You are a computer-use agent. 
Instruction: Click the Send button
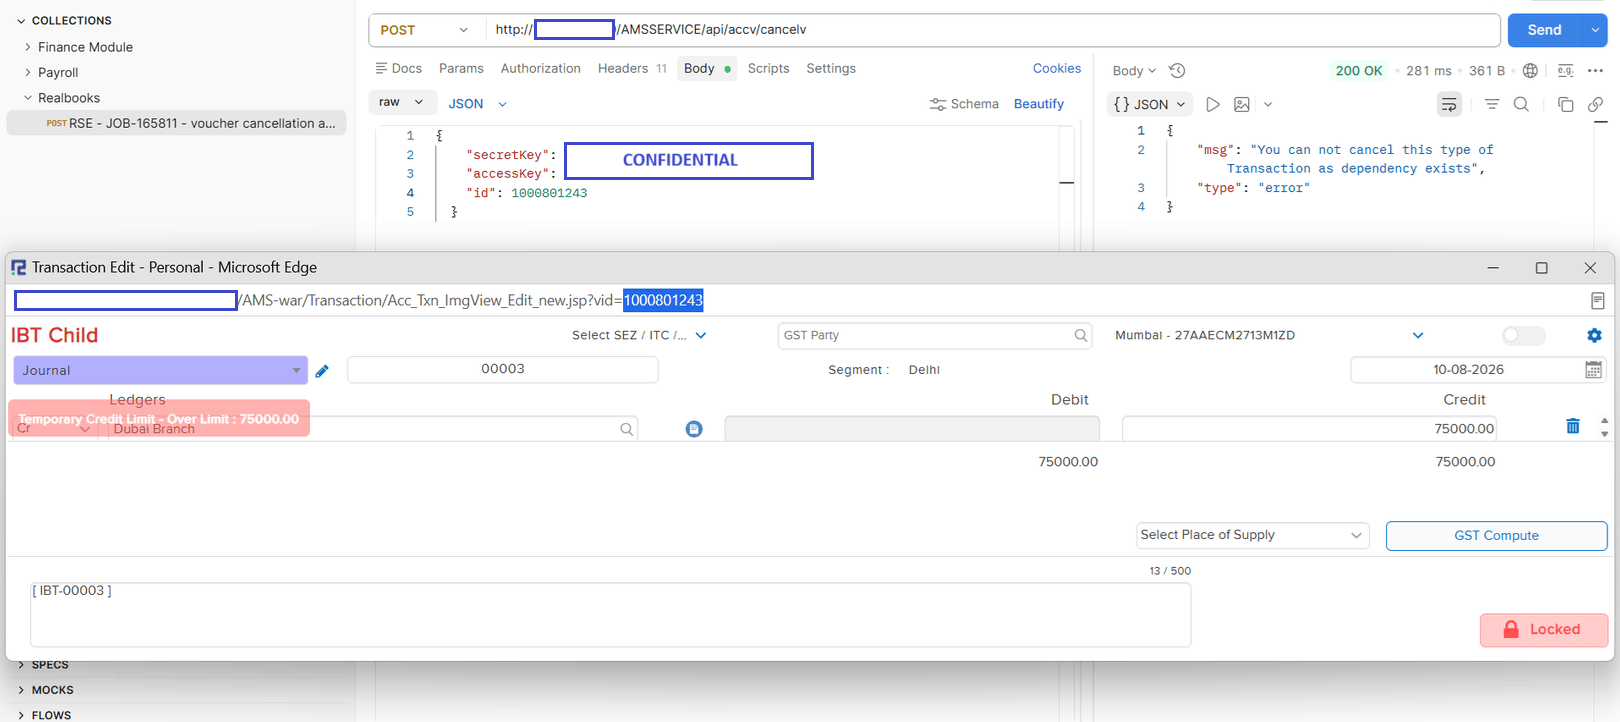pyautogui.click(x=1544, y=30)
